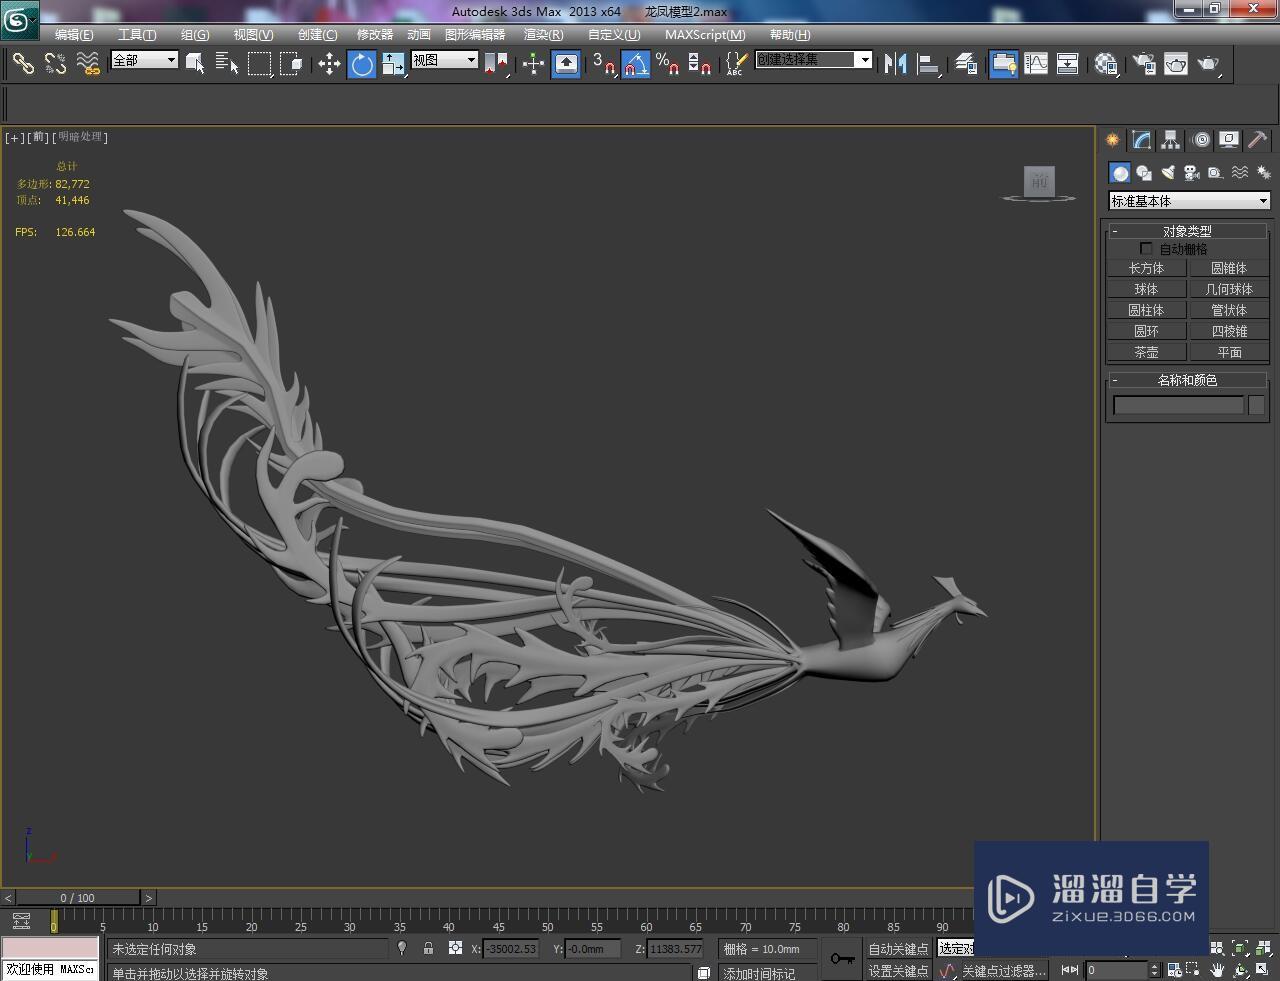The image size is (1280, 981).
Task: Open Select by Name dialog
Action: tap(227, 64)
